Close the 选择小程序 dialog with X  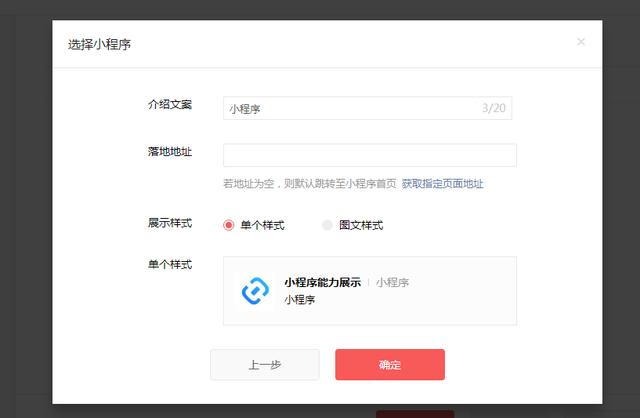click(x=581, y=42)
